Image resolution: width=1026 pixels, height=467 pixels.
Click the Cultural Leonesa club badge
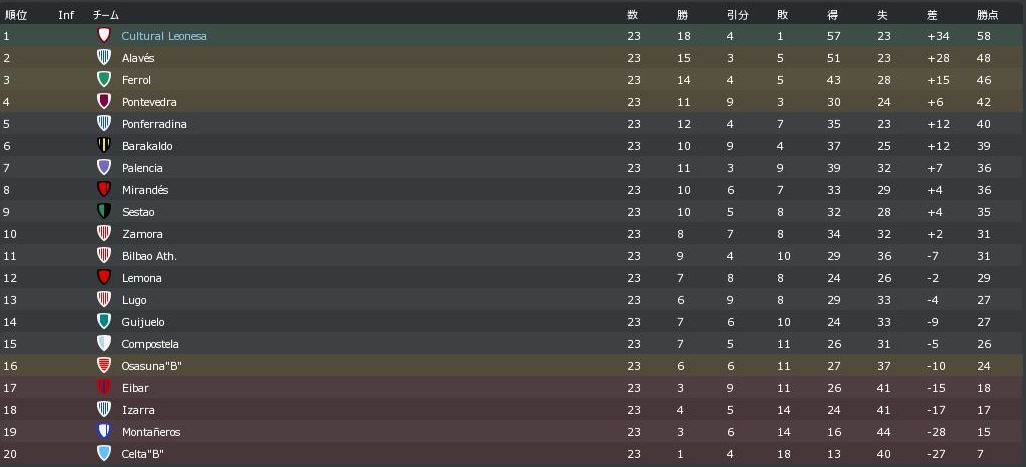coord(103,36)
